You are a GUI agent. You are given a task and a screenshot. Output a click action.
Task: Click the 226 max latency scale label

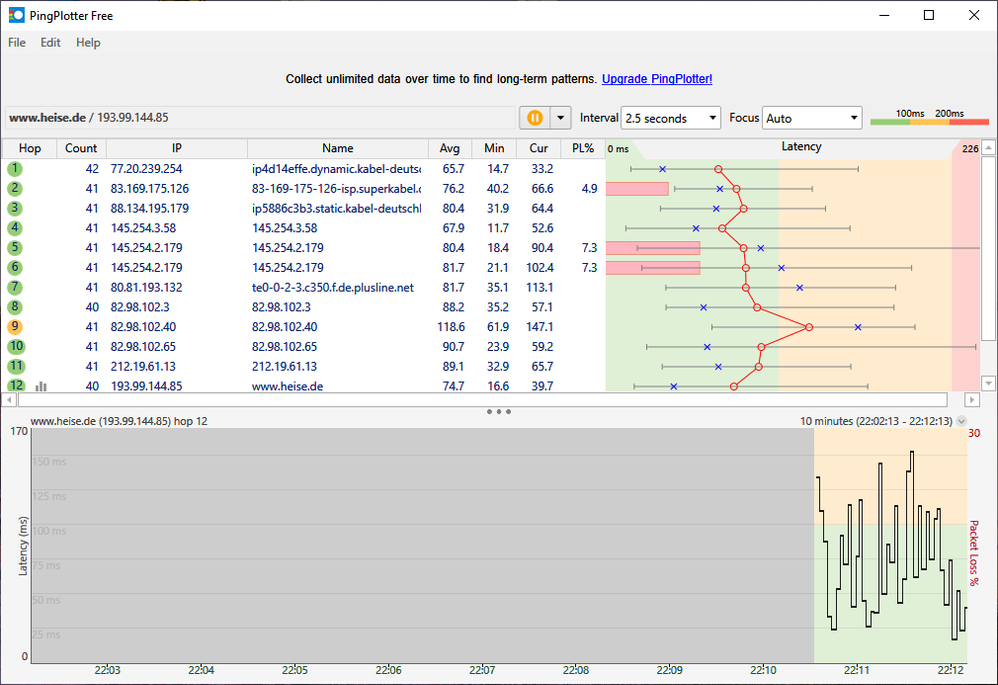tap(970, 148)
